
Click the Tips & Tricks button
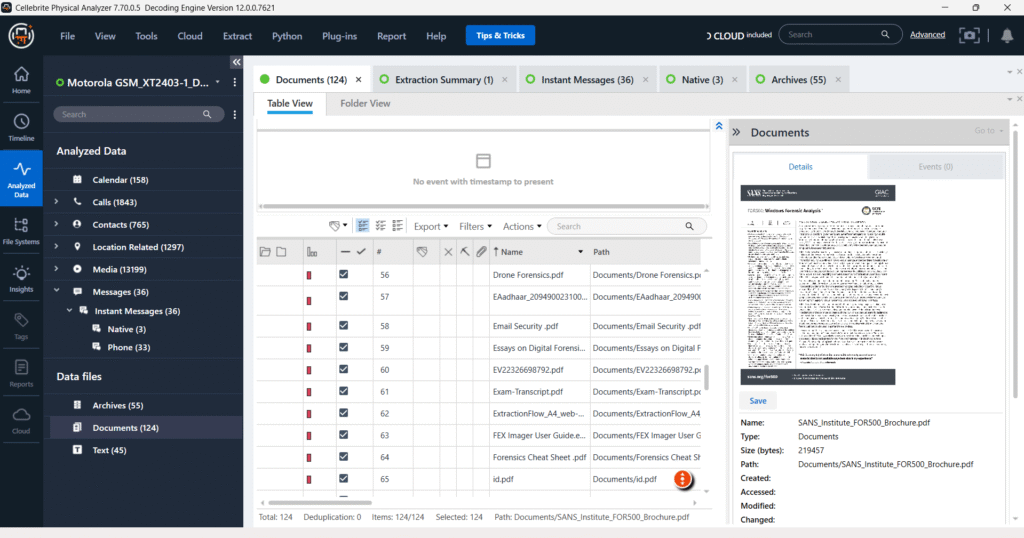[x=500, y=35]
